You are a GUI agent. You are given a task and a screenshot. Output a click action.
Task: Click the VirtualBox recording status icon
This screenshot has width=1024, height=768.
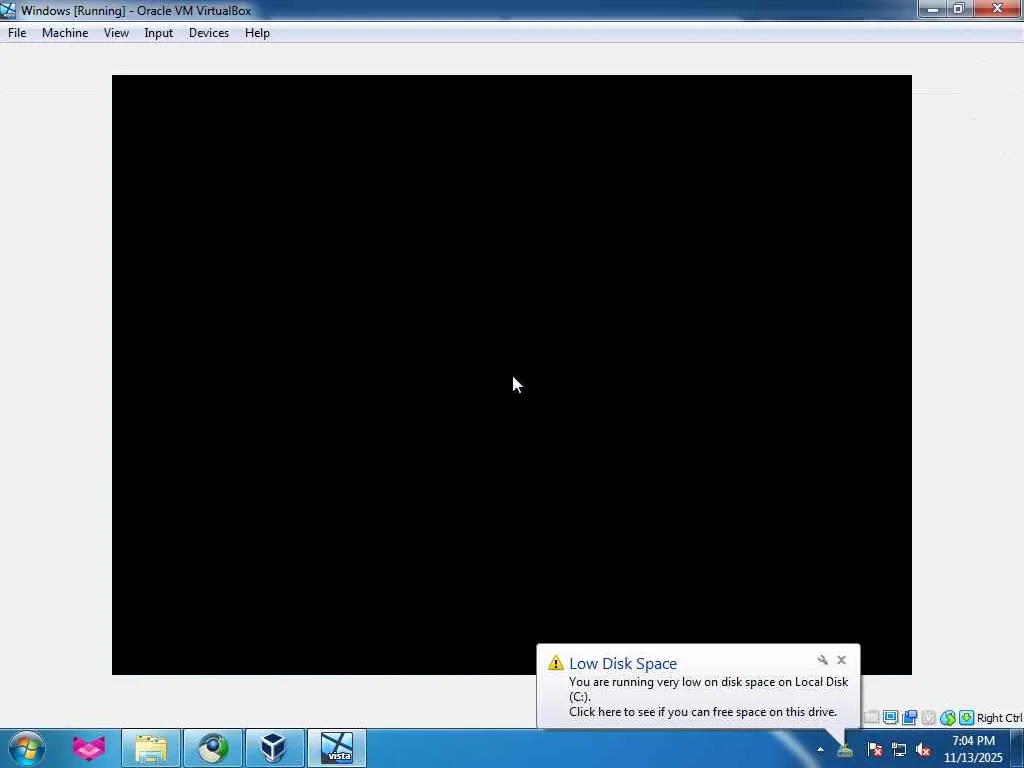pos(929,718)
